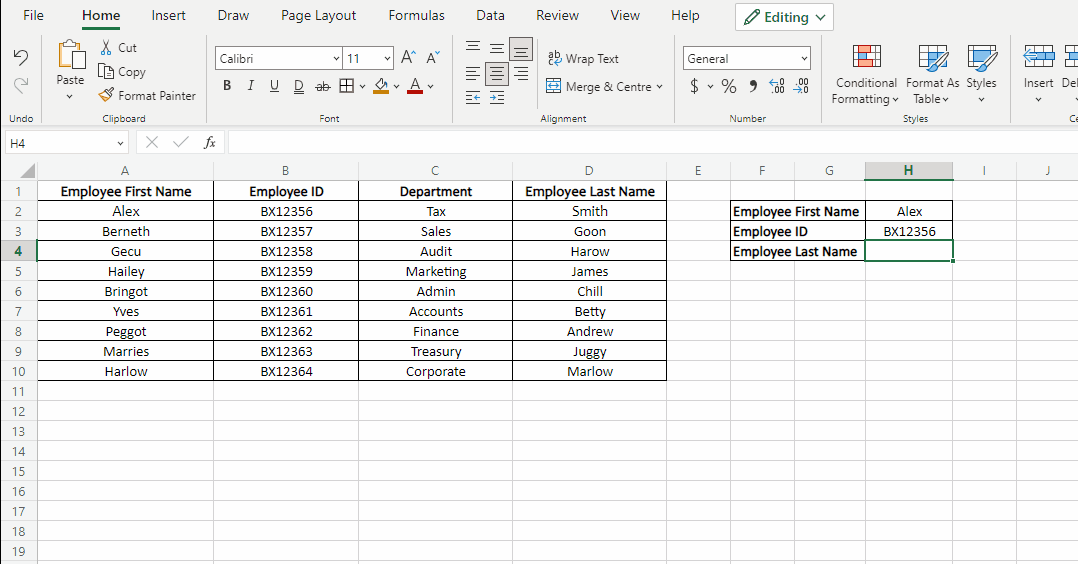Image resolution: width=1078 pixels, height=564 pixels.
Task: Switch to the Draw tab
Action: coord(233,15)
